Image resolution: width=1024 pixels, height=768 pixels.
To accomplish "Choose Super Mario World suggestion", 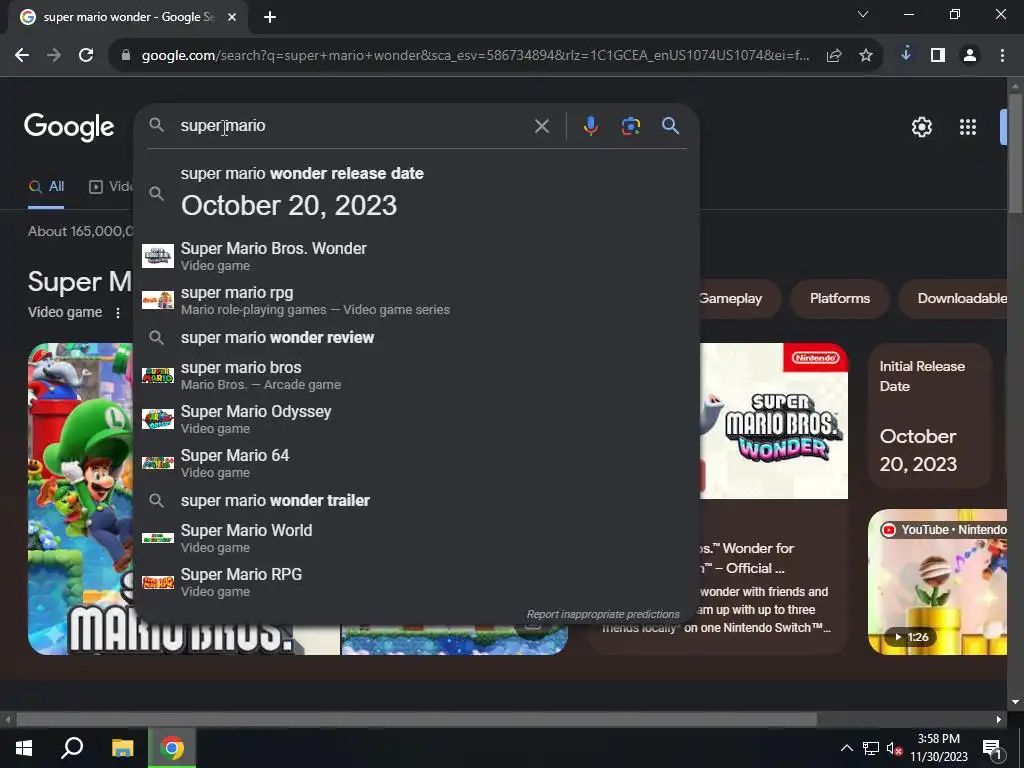I will click(417, 537).
